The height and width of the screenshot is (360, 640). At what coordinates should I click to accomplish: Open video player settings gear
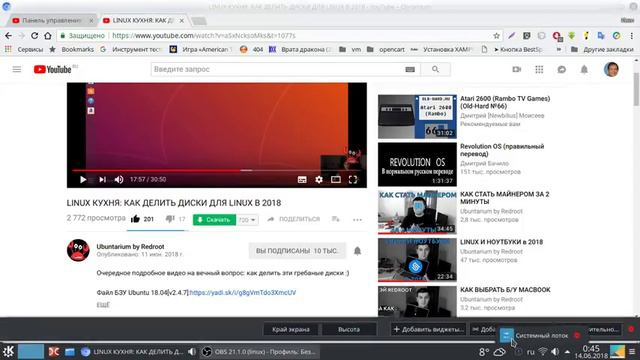[319, 180]
